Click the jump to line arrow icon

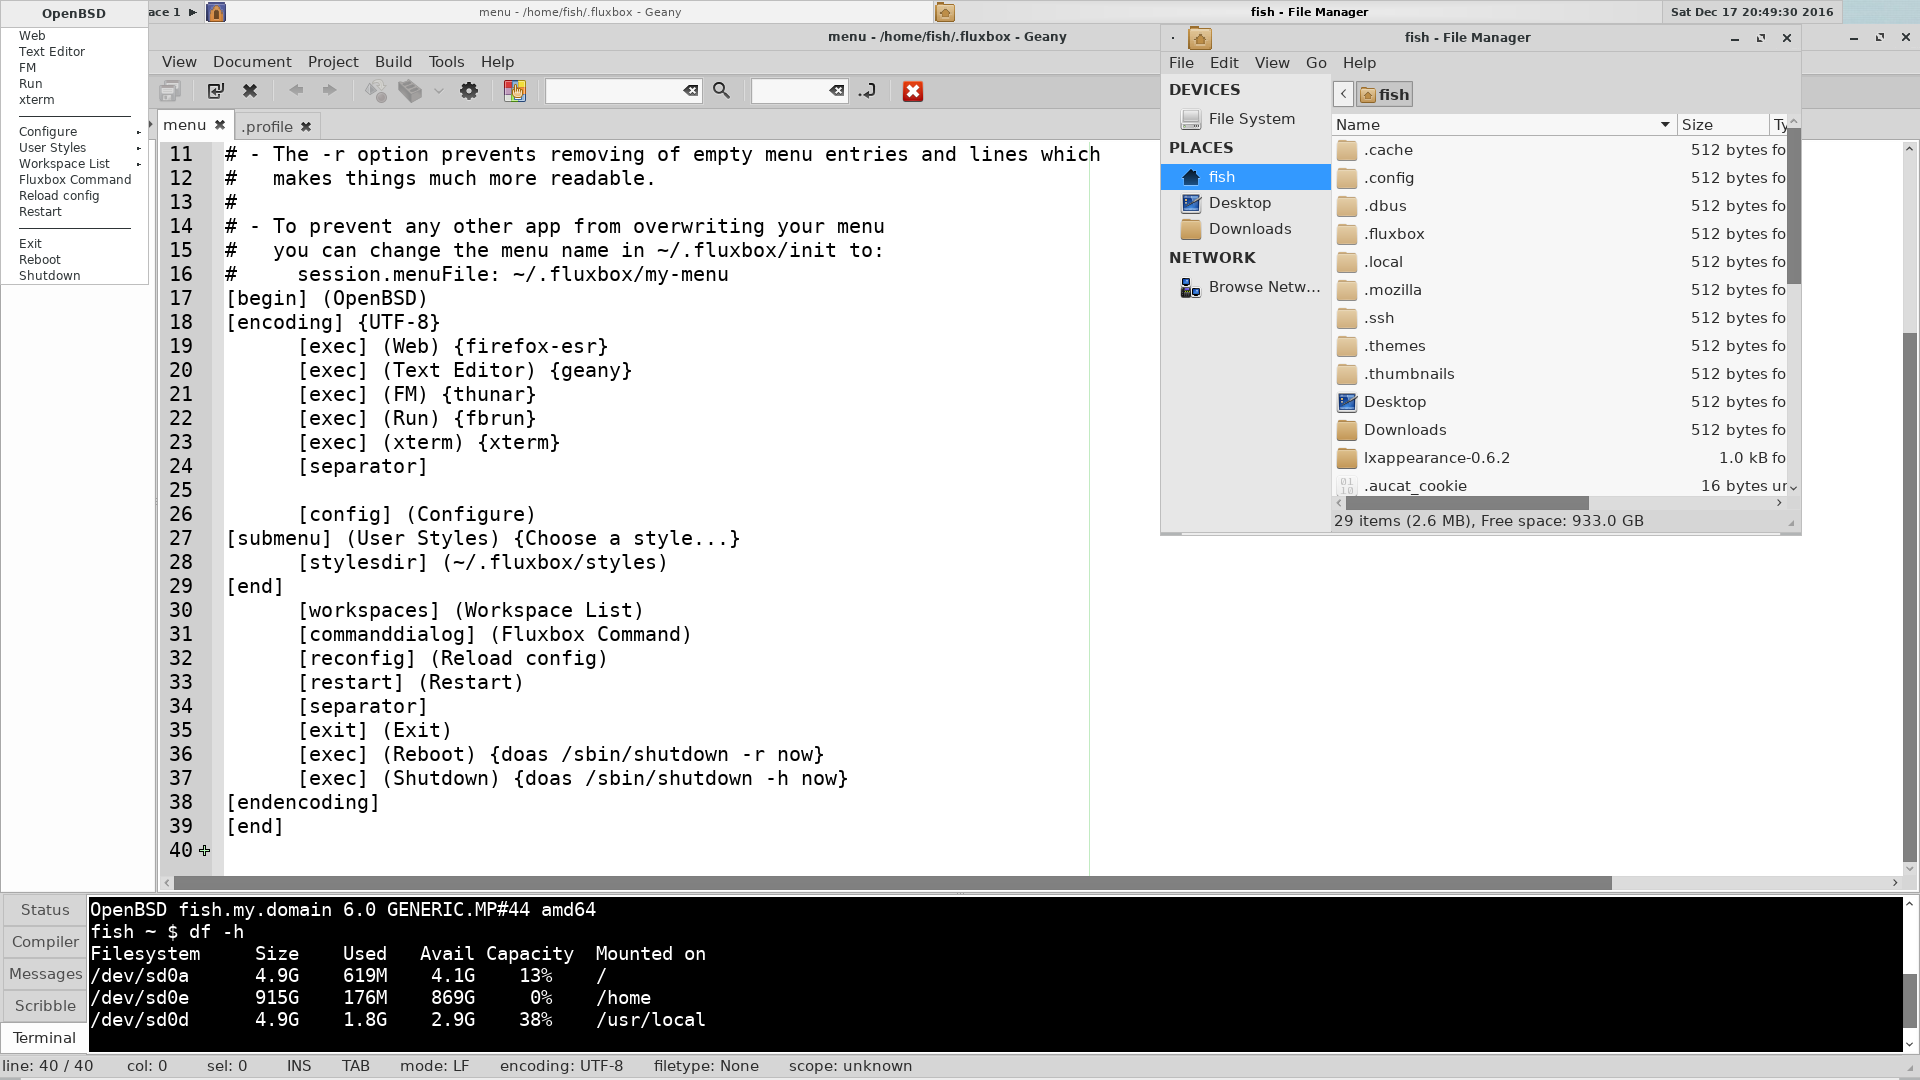pos(867,91)
